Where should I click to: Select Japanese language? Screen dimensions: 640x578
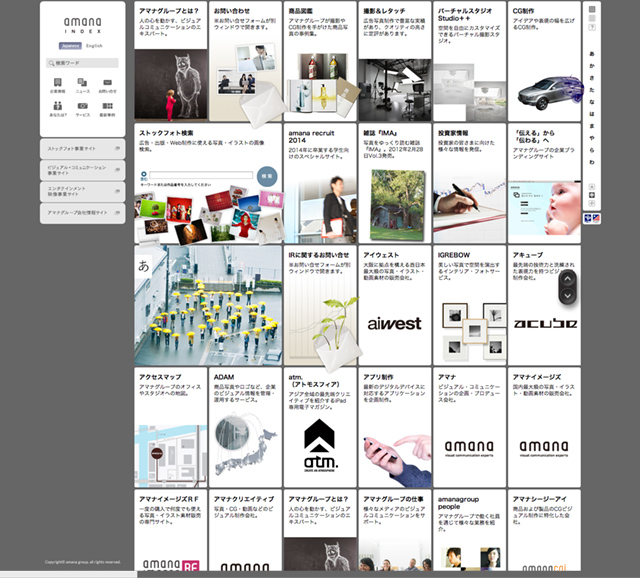point(70,46)
